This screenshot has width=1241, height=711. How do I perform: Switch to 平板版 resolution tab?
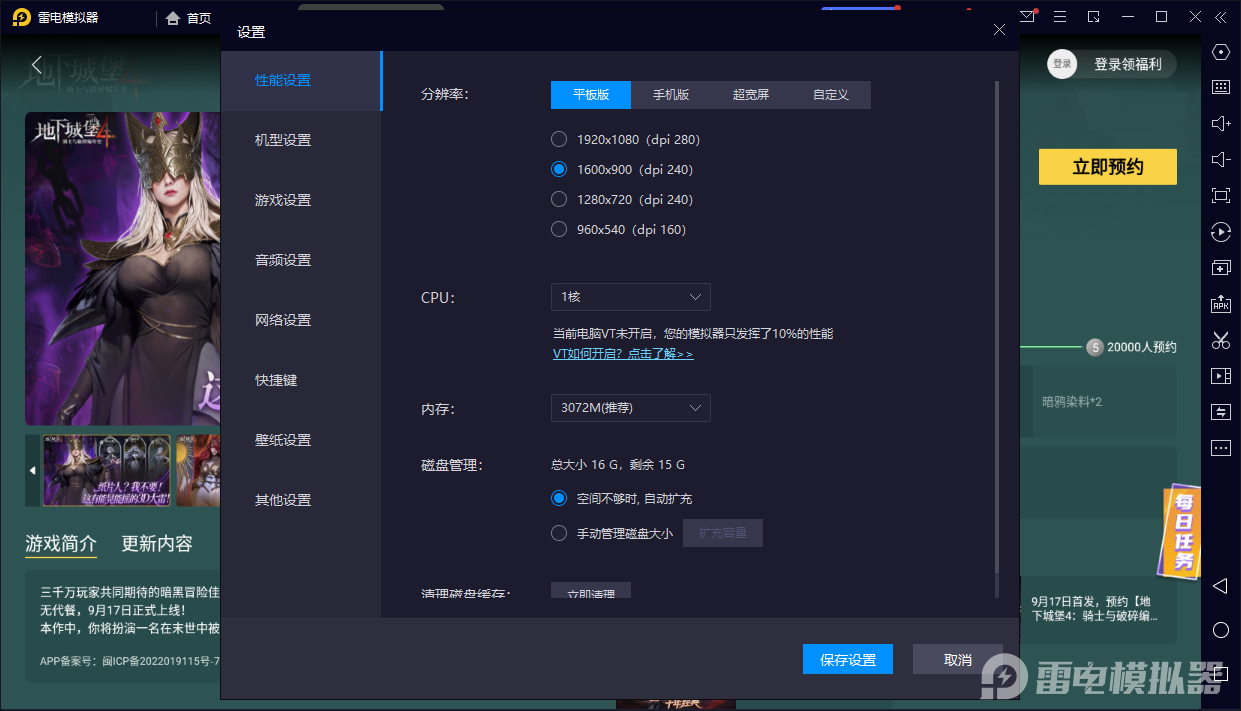pos(591,95)
